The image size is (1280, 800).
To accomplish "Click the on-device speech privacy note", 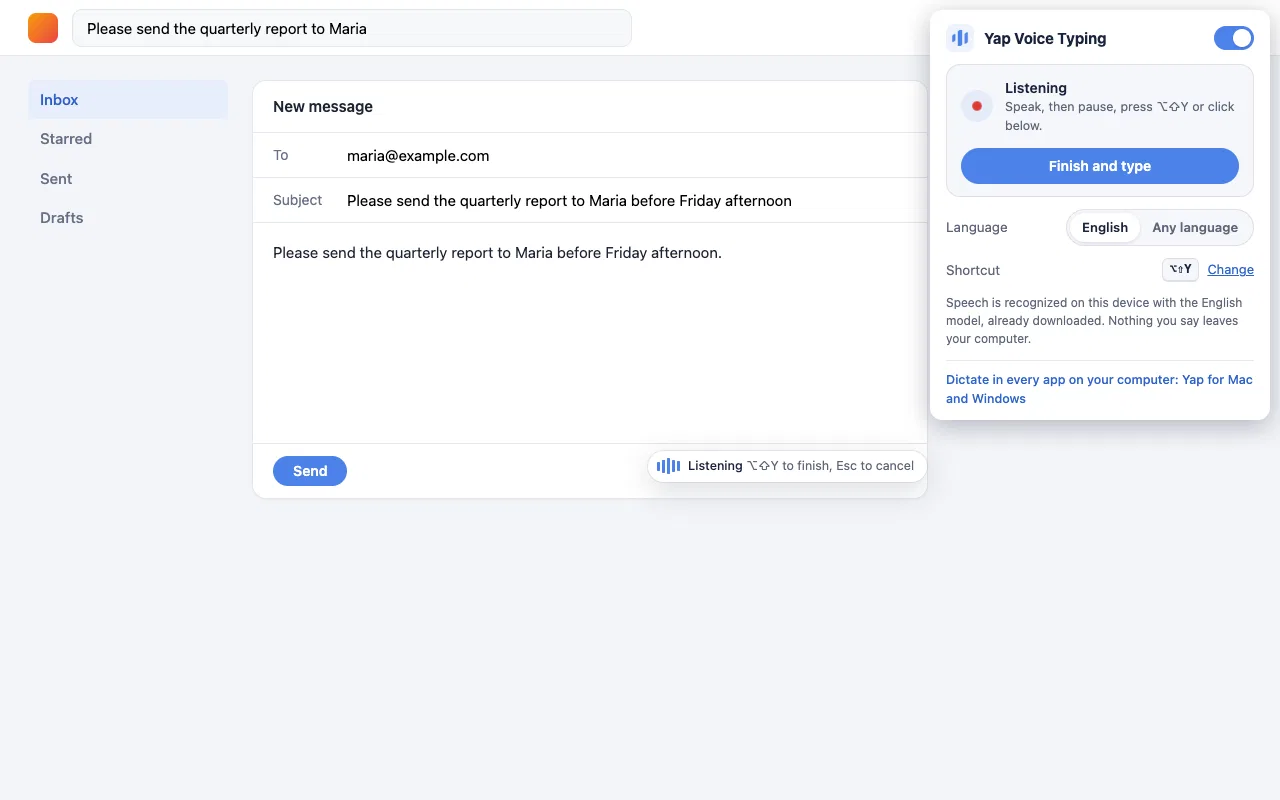I will tap(1093, 321).
